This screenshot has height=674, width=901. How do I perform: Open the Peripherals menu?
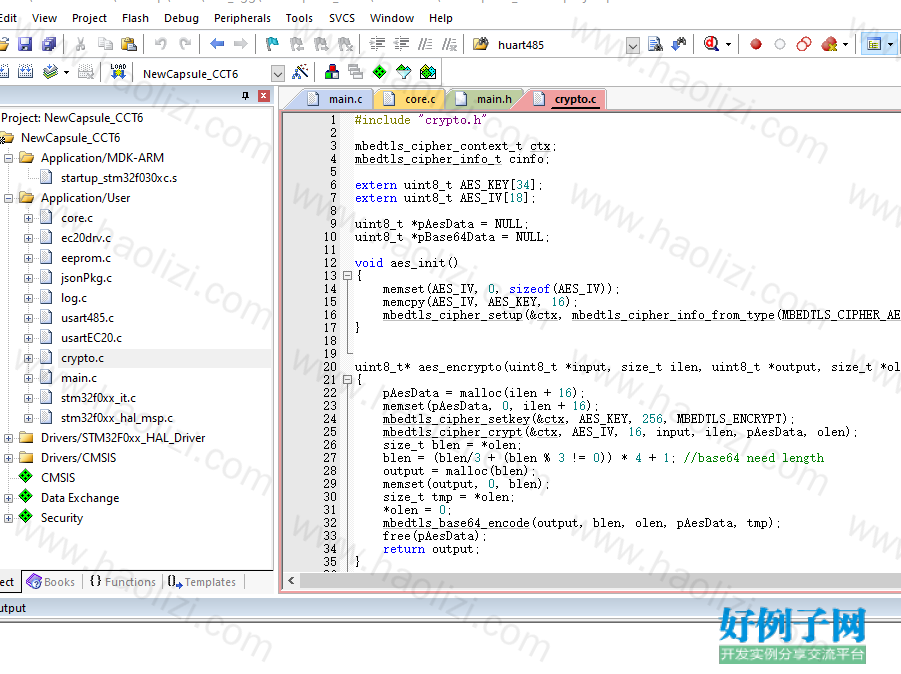242,18
